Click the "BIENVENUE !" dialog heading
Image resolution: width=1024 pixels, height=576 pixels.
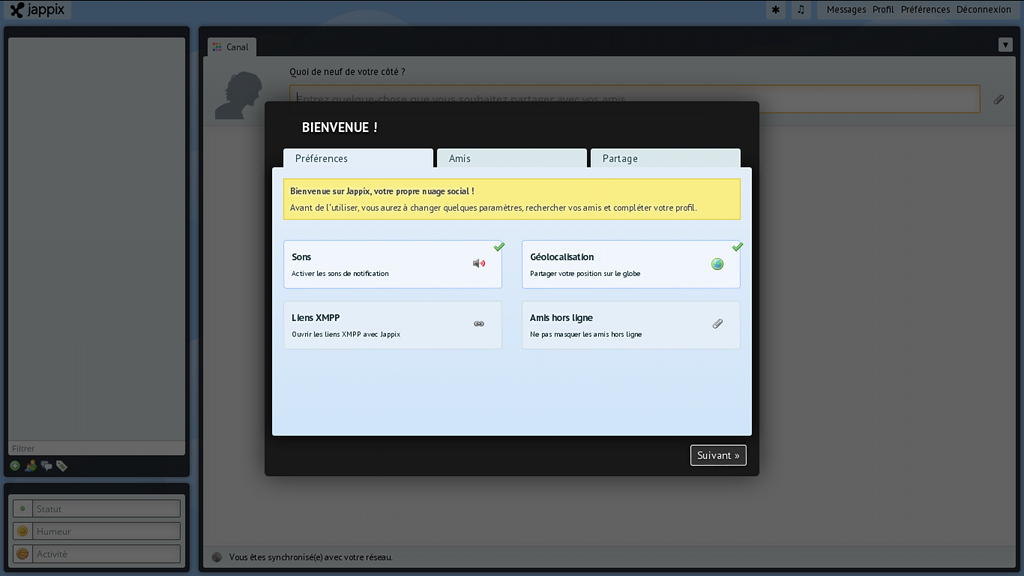pos(340,127)
